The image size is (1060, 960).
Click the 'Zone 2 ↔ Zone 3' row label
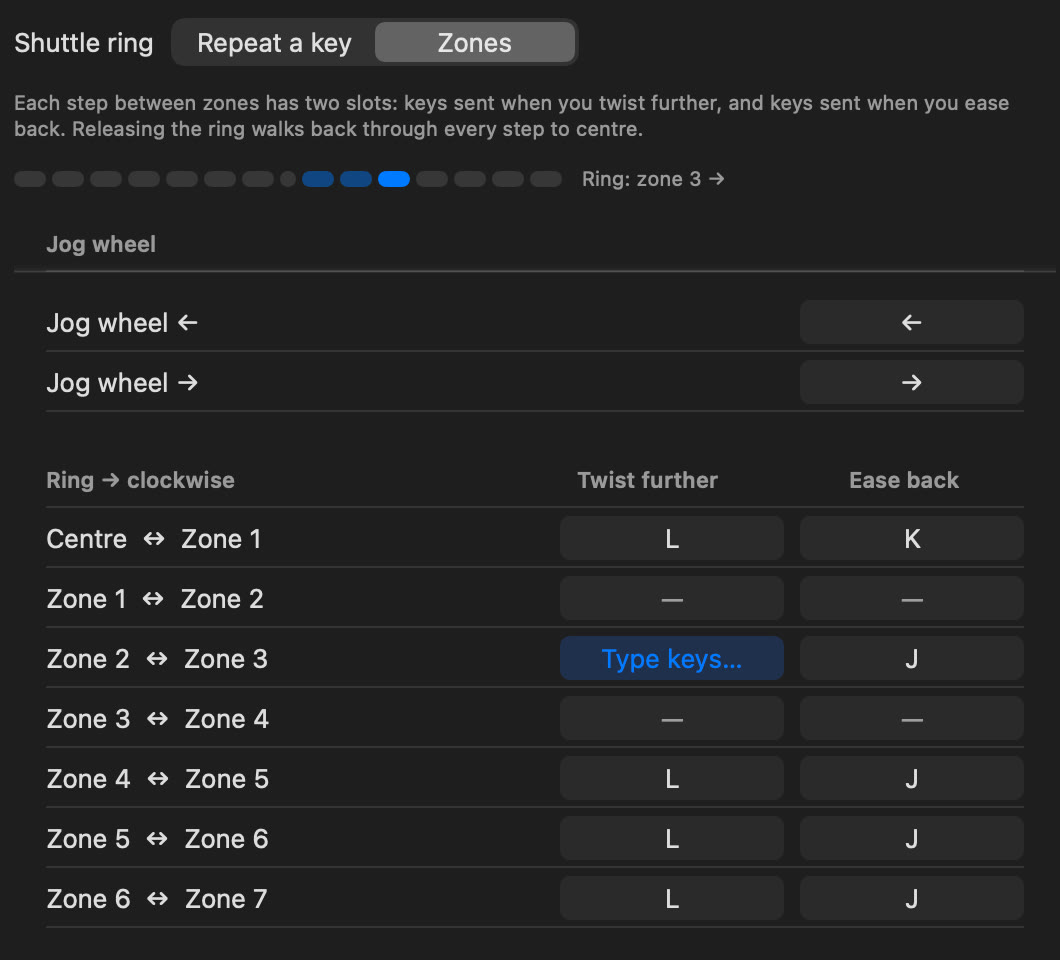[x=157, y=658]
